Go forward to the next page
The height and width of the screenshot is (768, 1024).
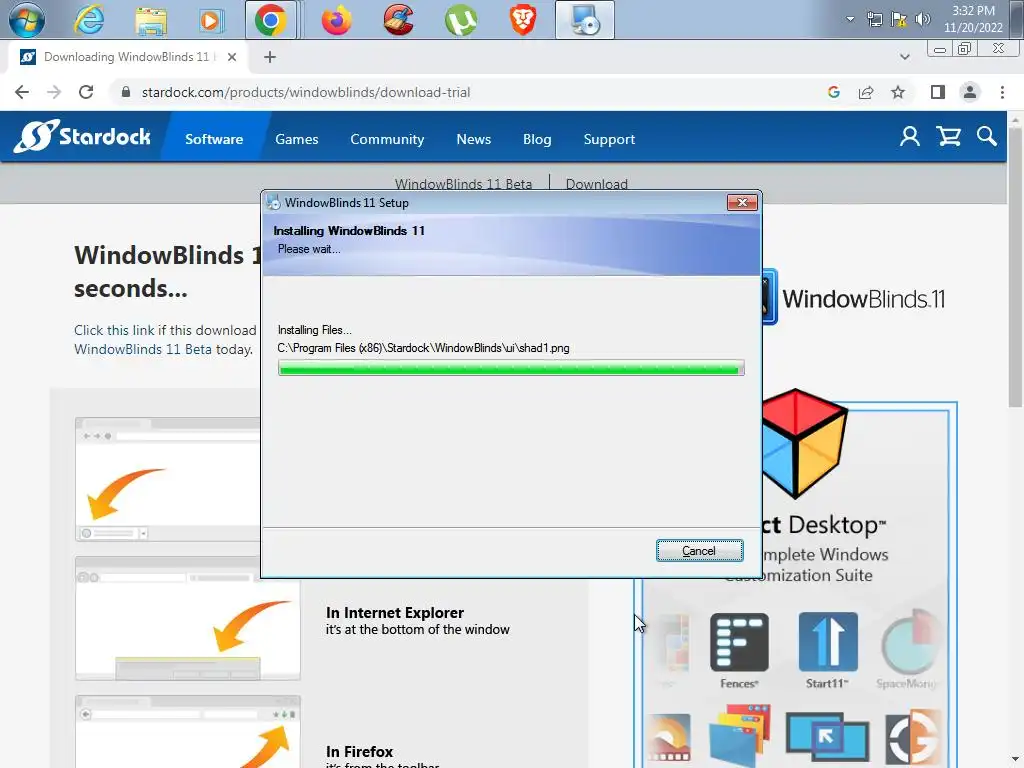54,92
